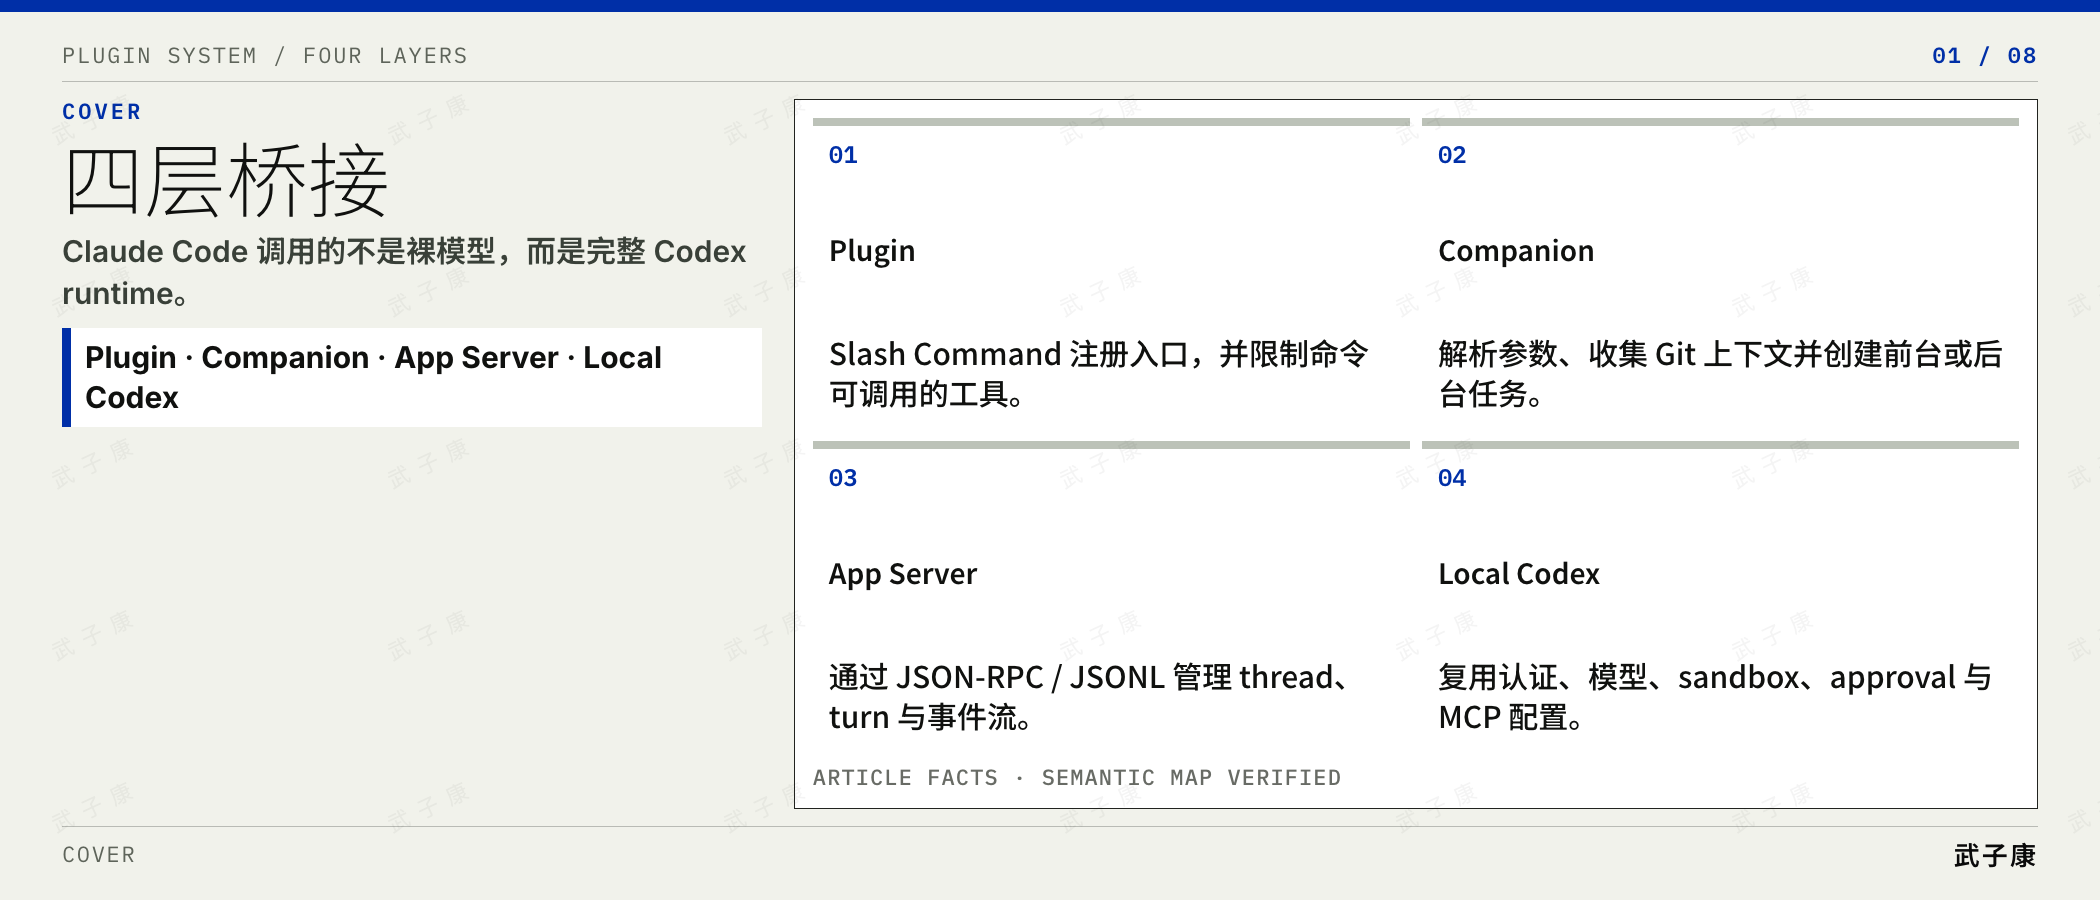This screenshot has width=2100, height=900.
Task: Click the subtitle starting 'Claude Code 调用的不是裸模型'
Action: [404, 272]
